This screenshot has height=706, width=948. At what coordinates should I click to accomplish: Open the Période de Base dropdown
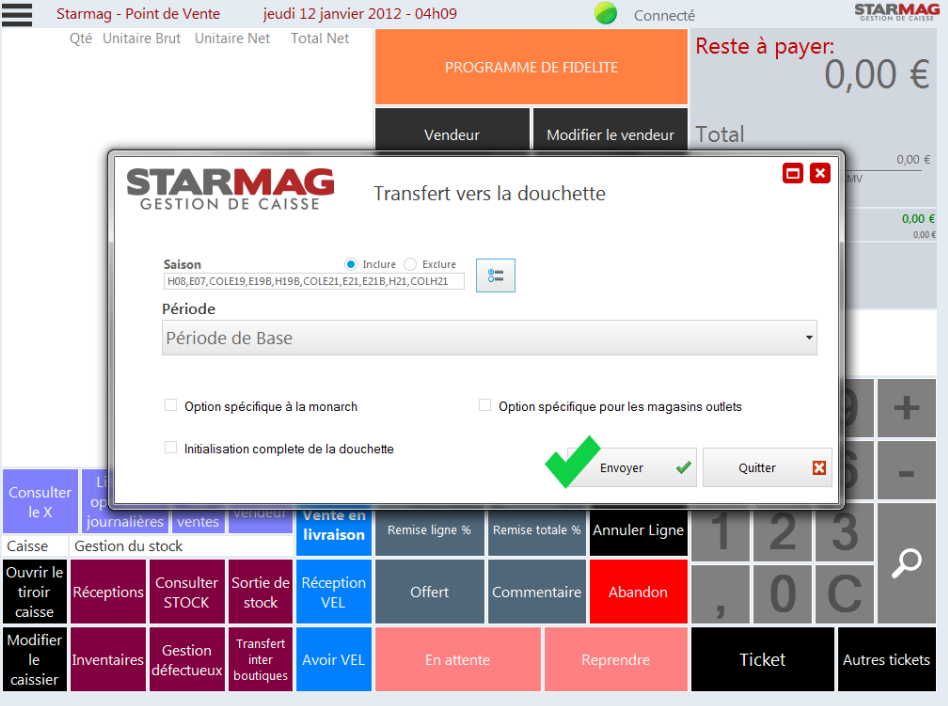click(490, 338)
